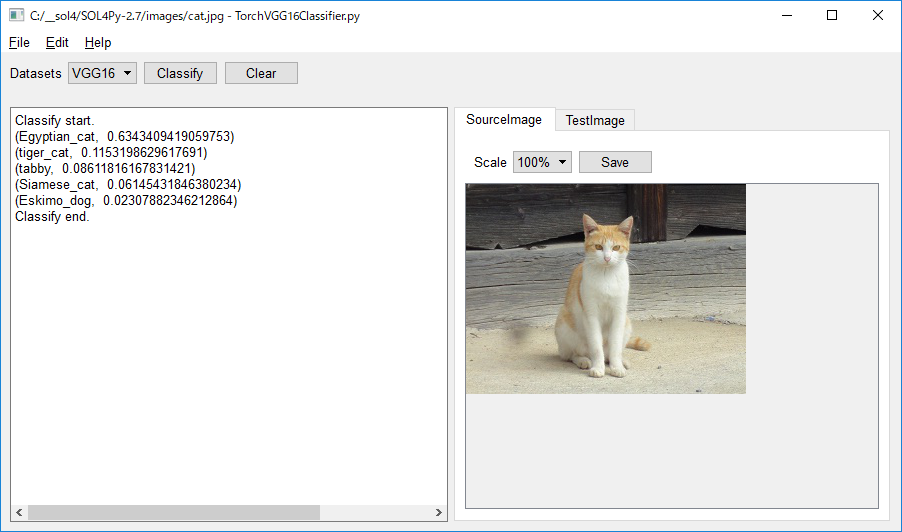
Task: Click the Egyptian_cat result line
Action: pos(125,136)
